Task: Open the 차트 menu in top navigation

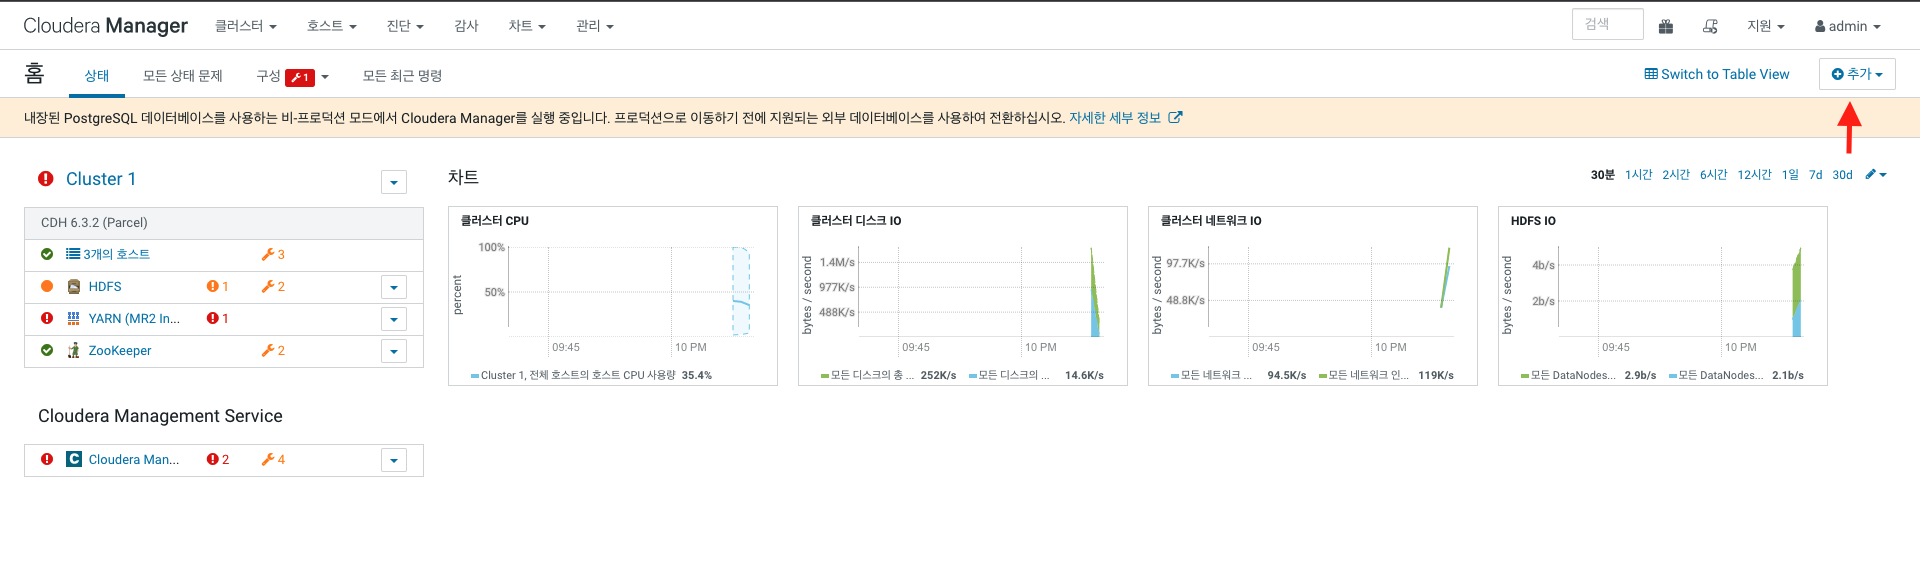Action: click(527, 26)
